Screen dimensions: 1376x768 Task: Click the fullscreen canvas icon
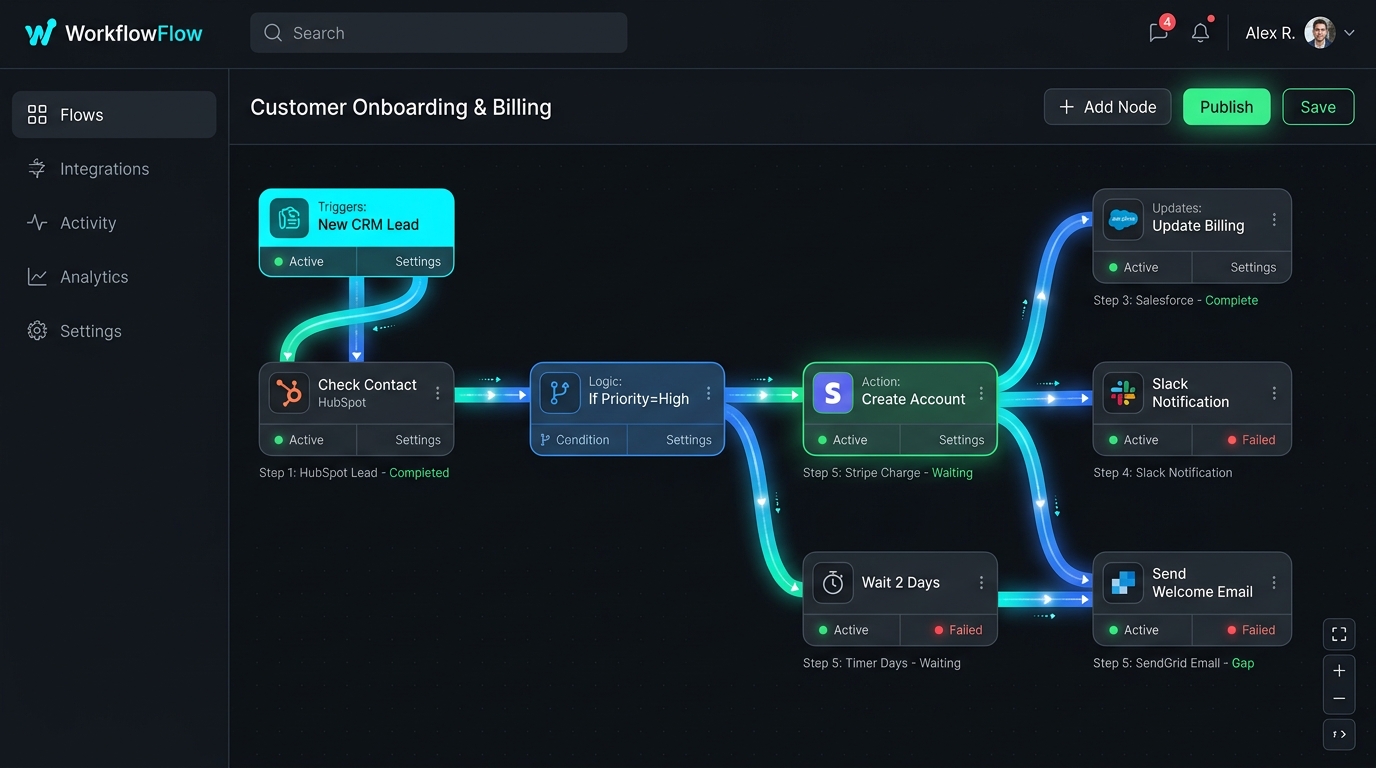[1339, 634]
